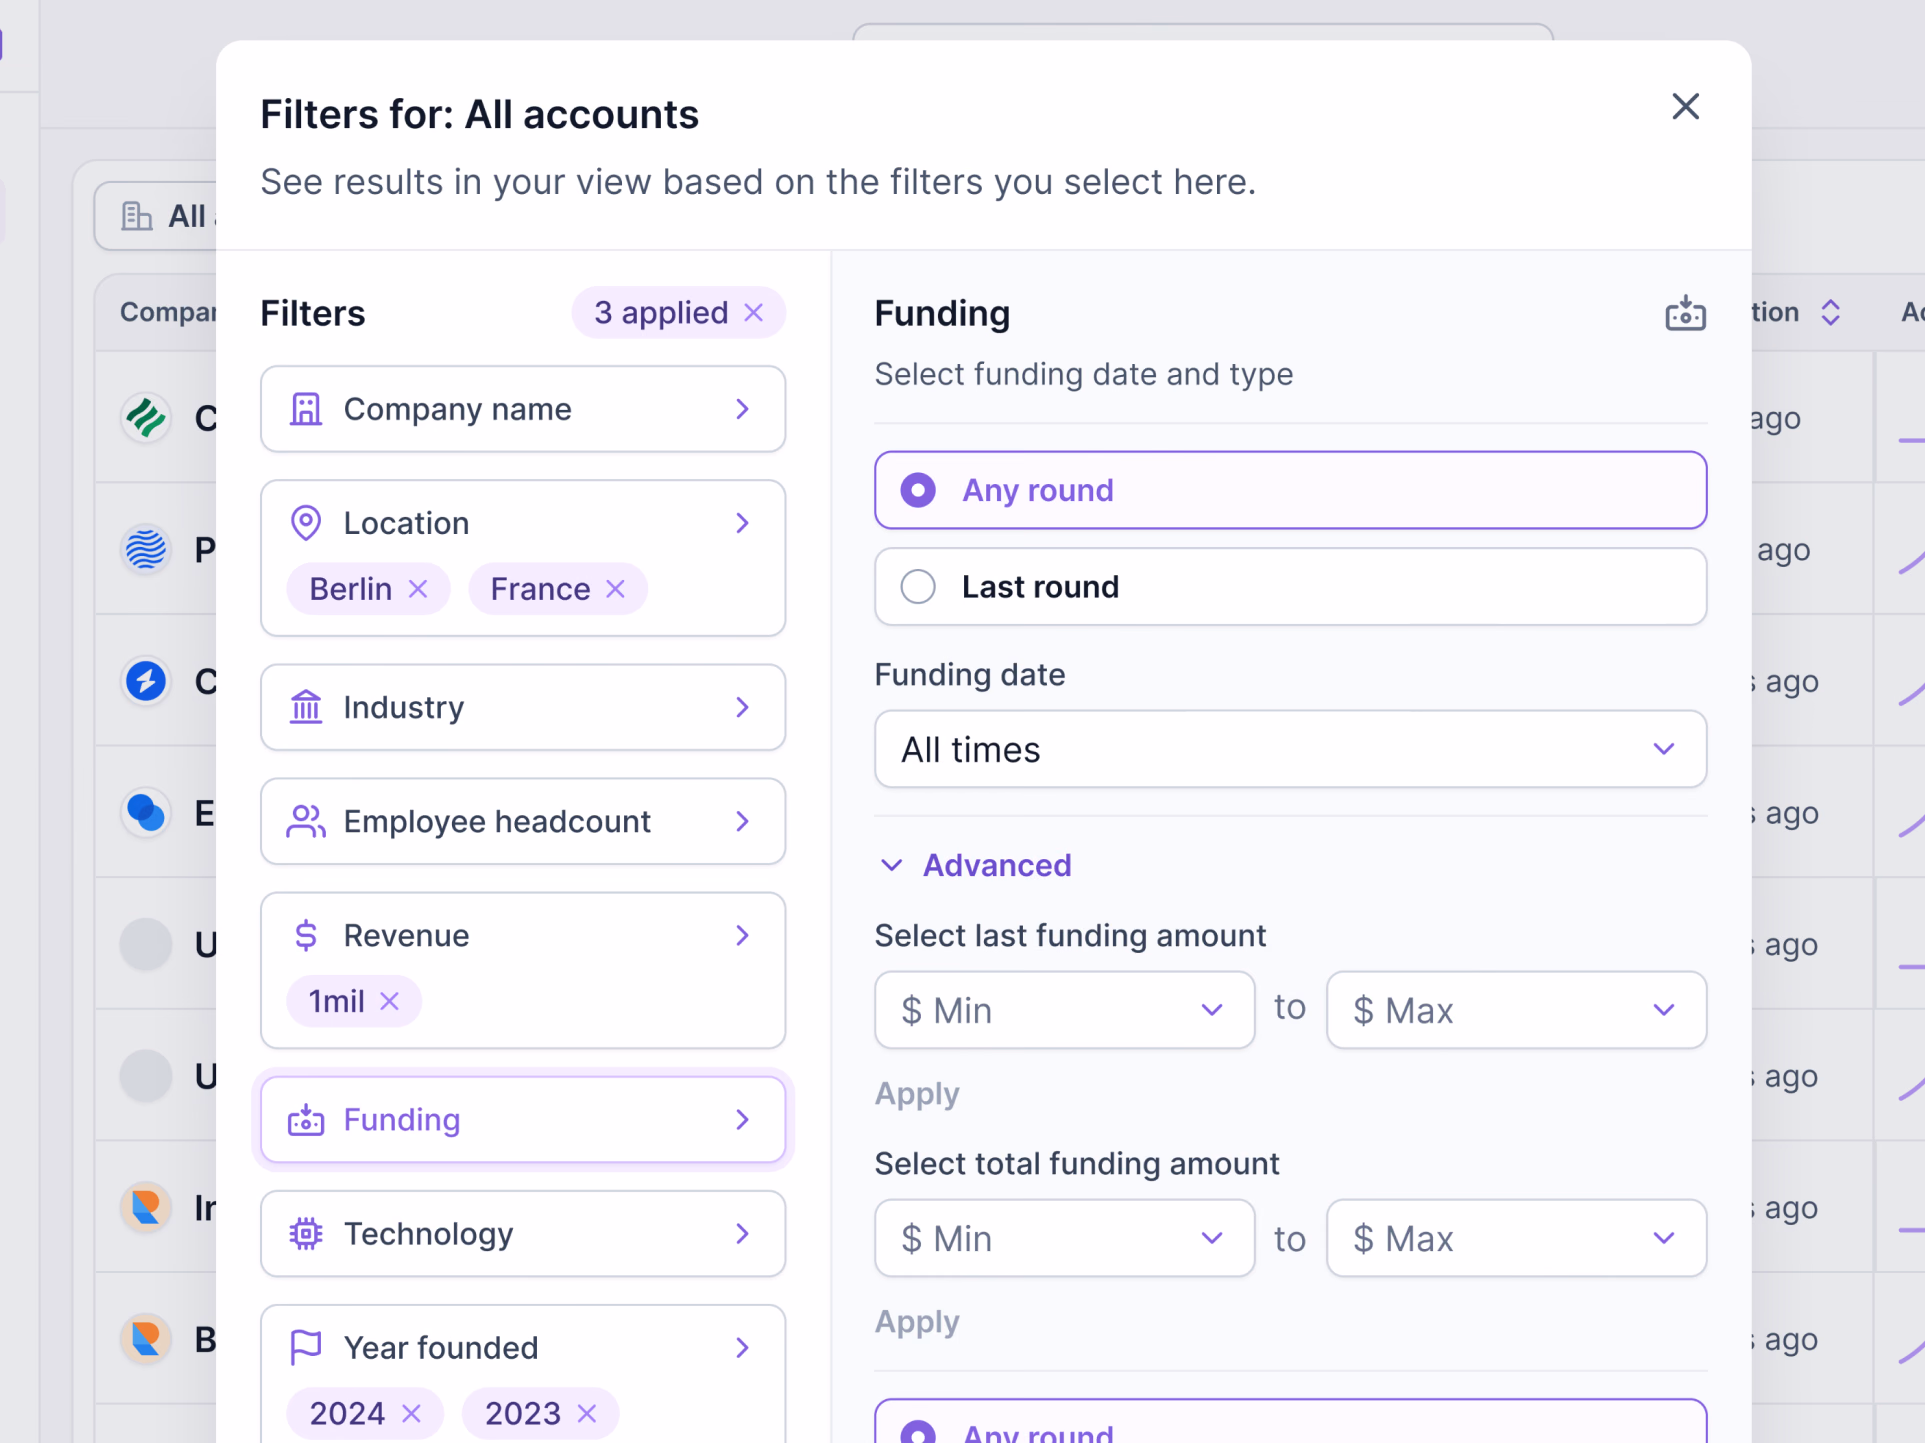Image resolution: width=1925 pixels, height=1443 pixels.
Task: Open the Technology filter
Action: 523,1233
